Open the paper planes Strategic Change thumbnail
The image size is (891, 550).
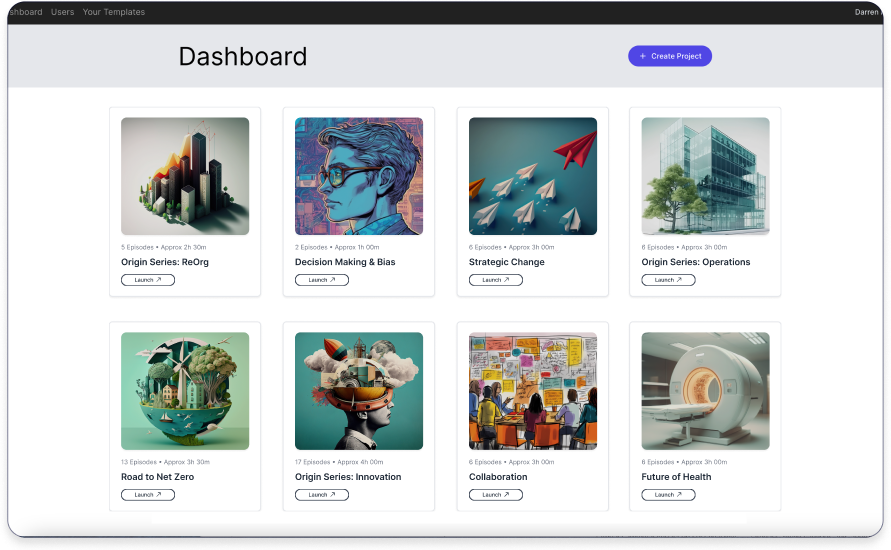tap(532, 176)
